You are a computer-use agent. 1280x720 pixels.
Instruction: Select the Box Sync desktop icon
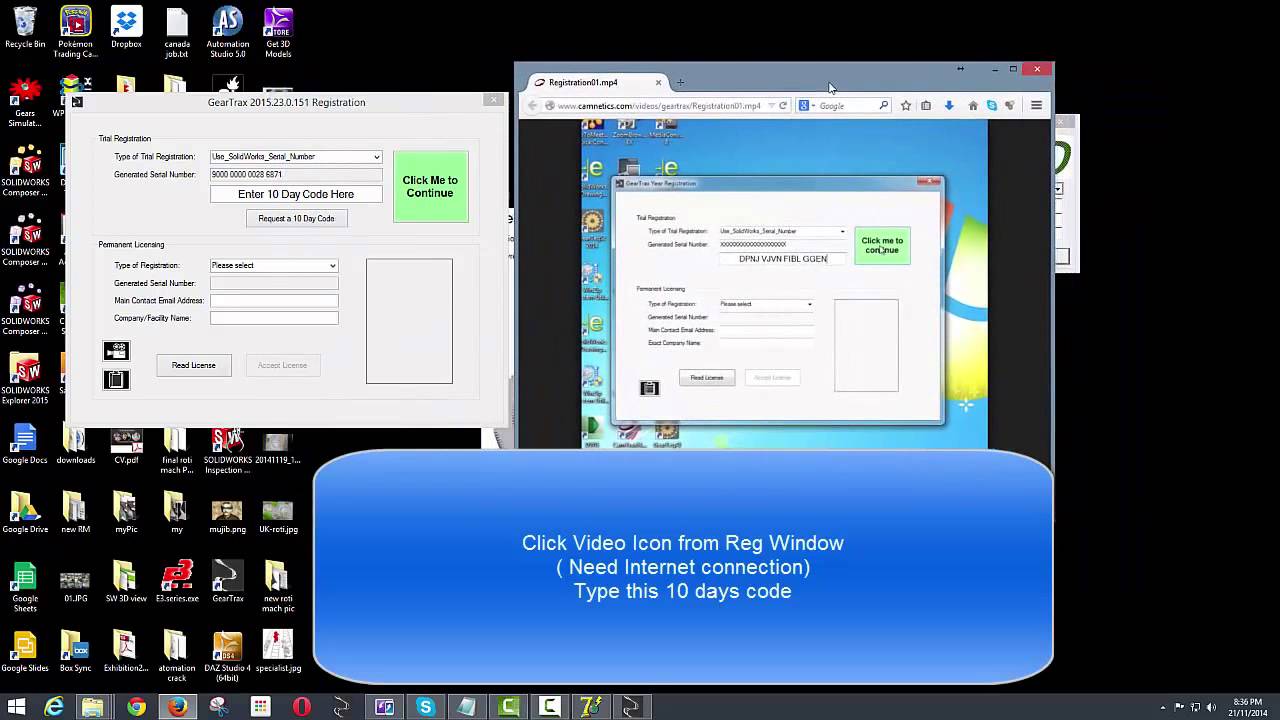[75, 650]
